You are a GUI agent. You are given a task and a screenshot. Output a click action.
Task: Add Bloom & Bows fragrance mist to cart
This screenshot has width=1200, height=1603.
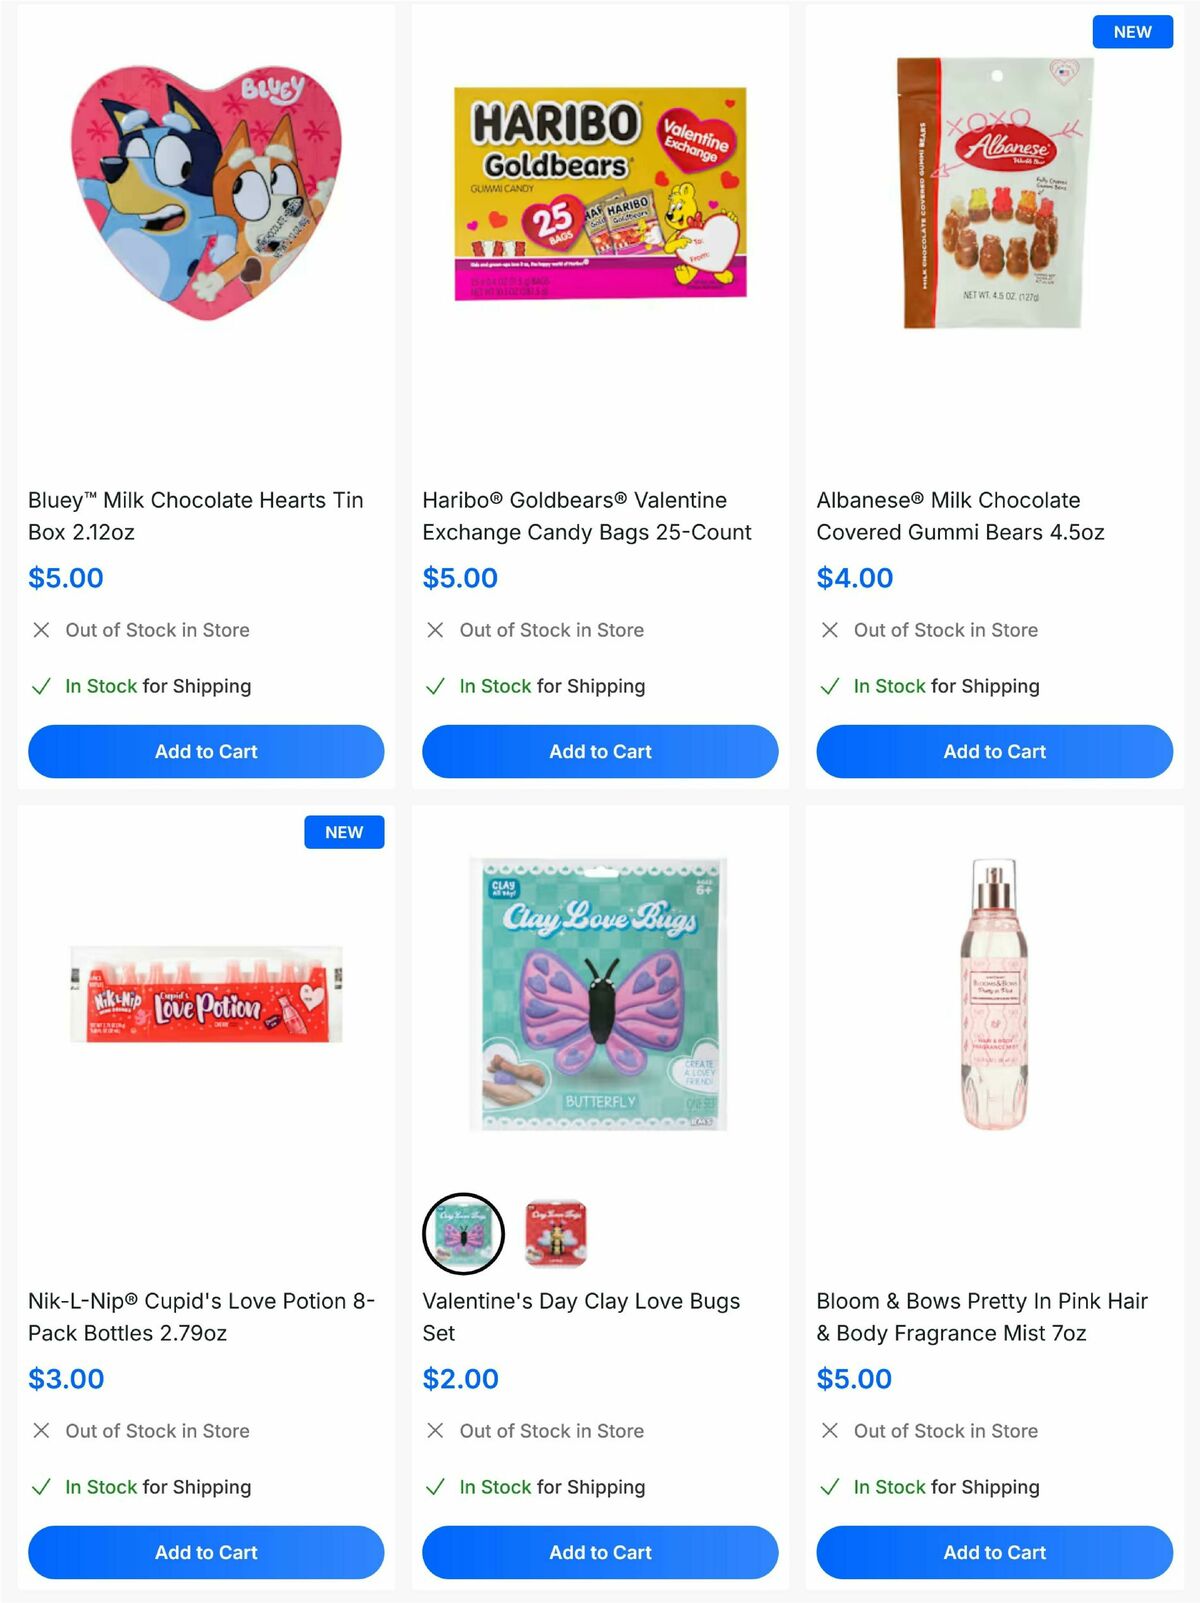[994, 1552]
